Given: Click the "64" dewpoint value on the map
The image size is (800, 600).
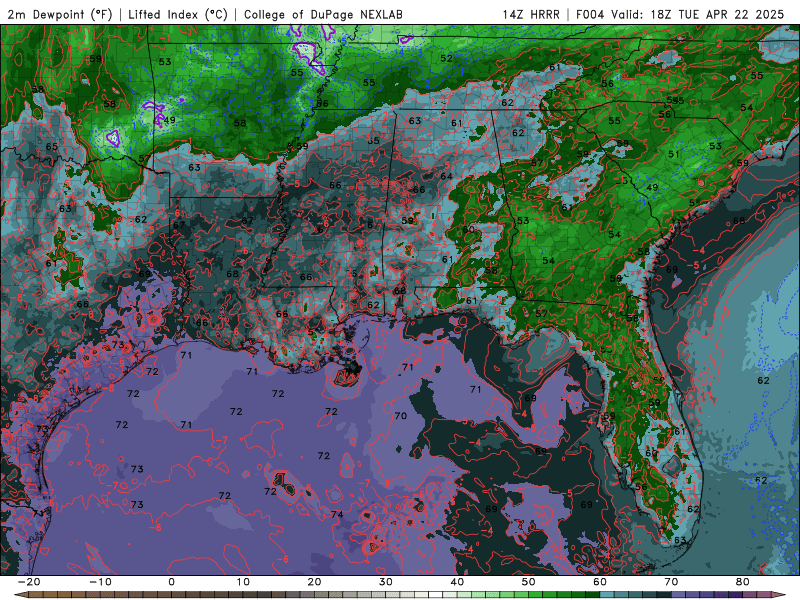Looking at the screenshot, I should click(x=446, y=176).
